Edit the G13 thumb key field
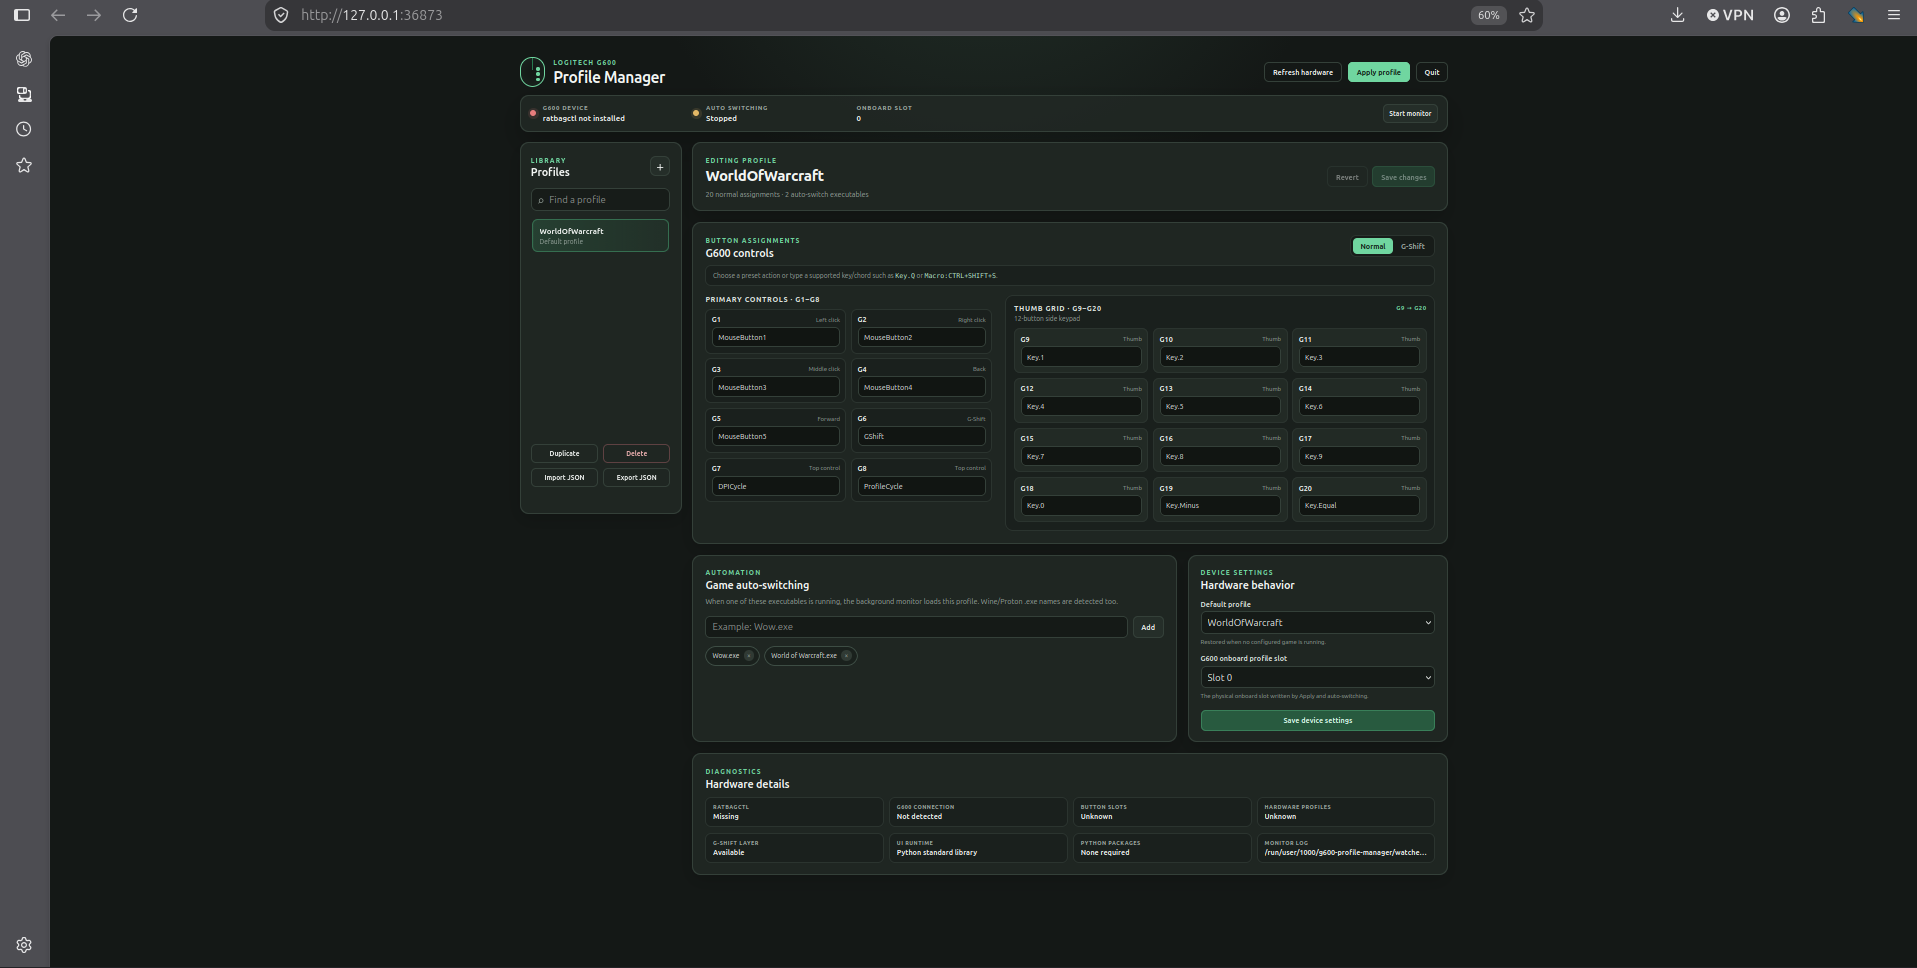Viewport: 1917px width, 968px height. 1219,407
